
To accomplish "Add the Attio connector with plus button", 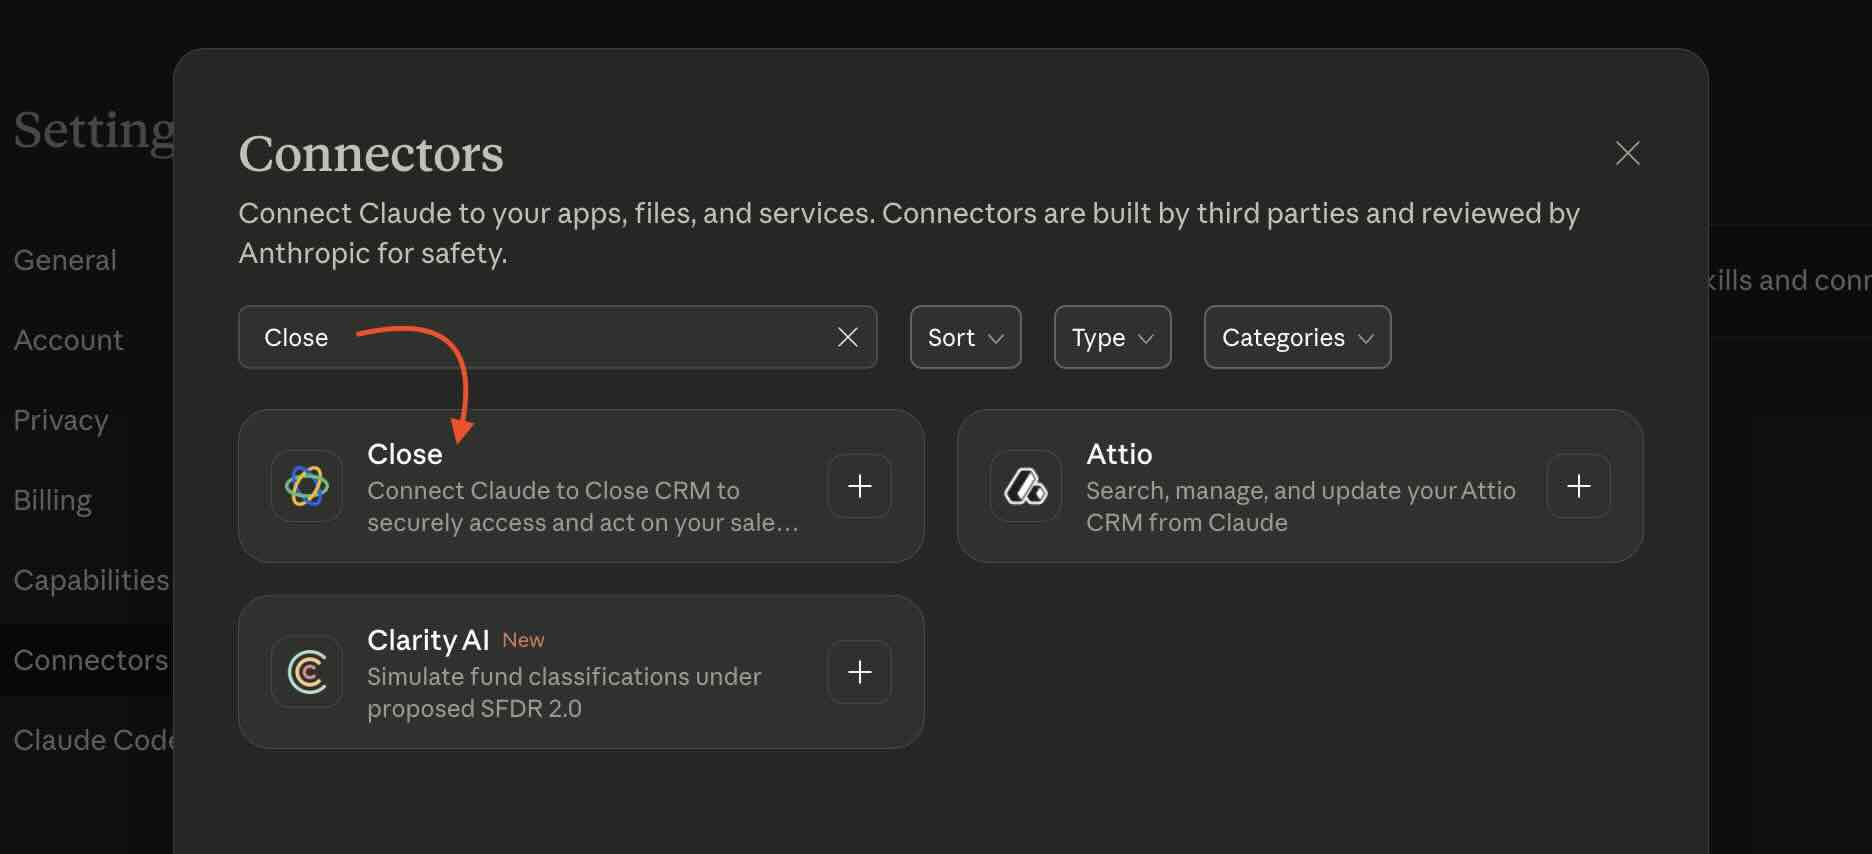I will [1578, 487].
